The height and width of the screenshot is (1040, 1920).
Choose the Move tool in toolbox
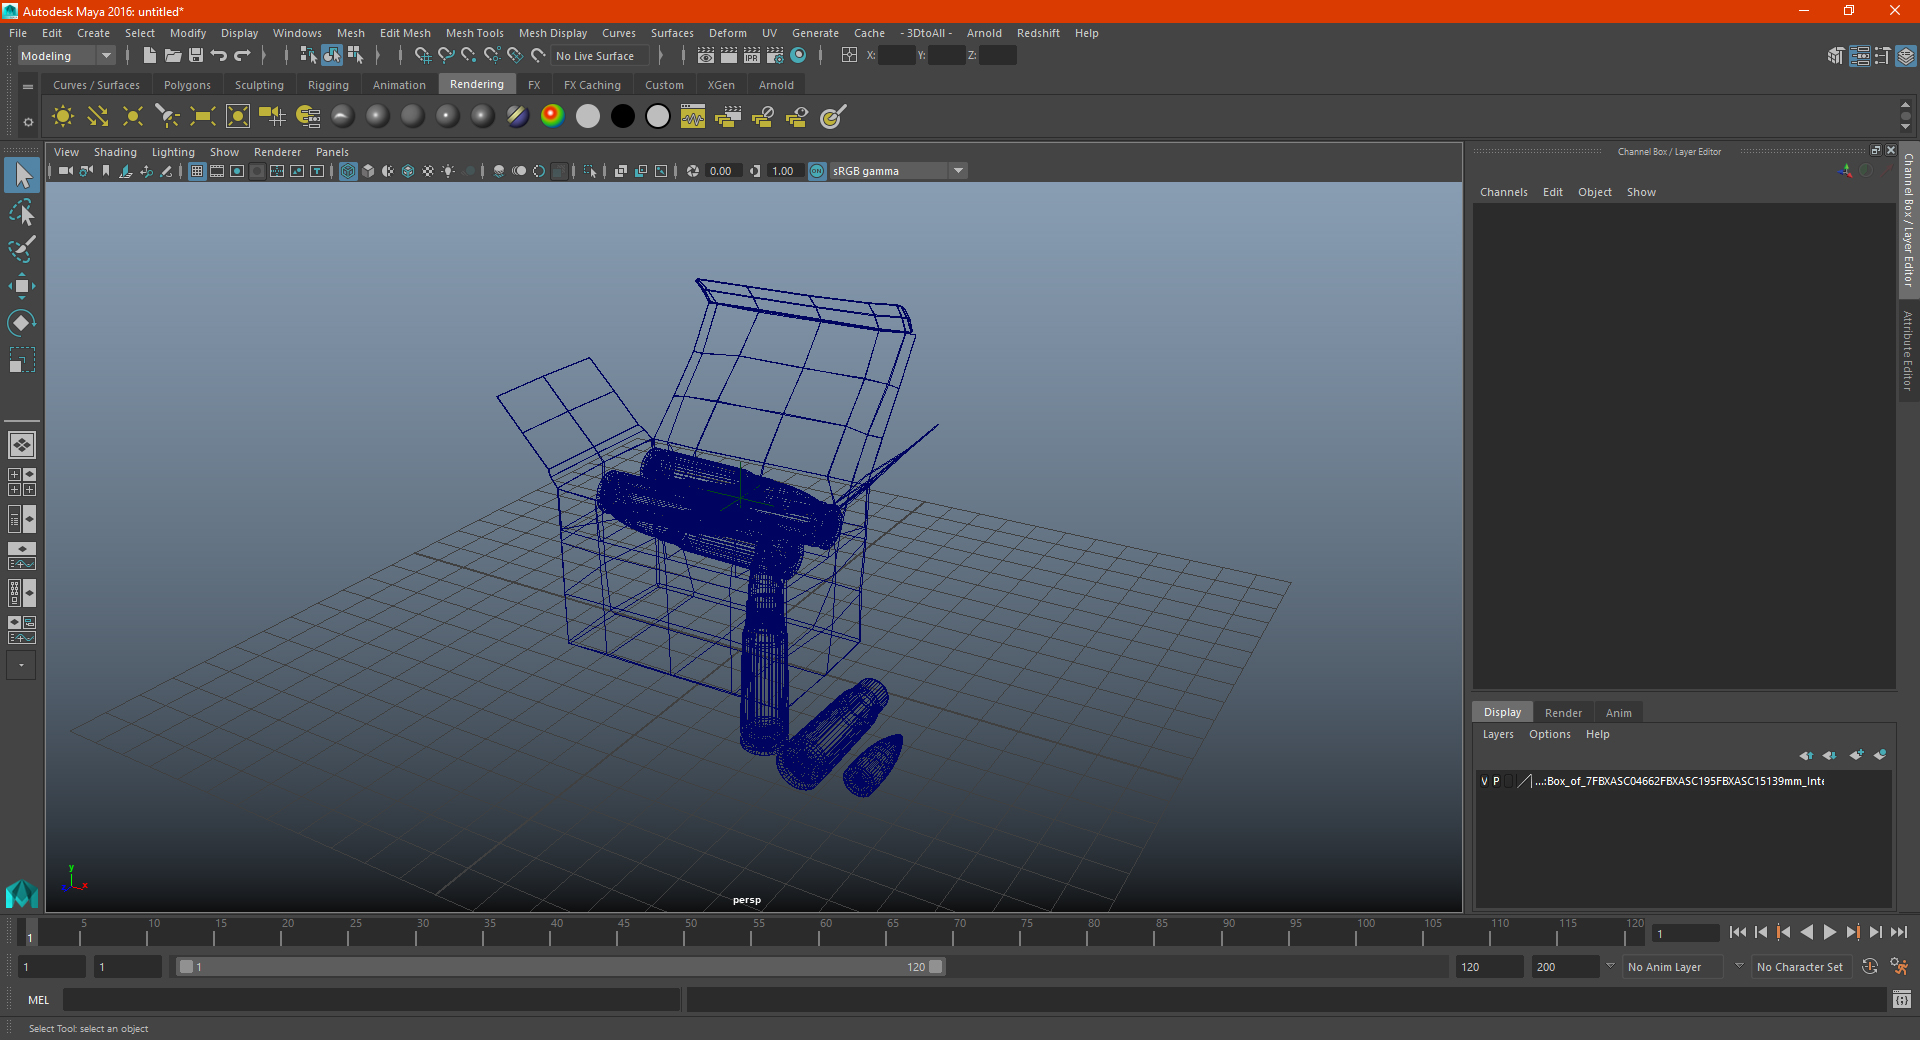pos(21,286)
